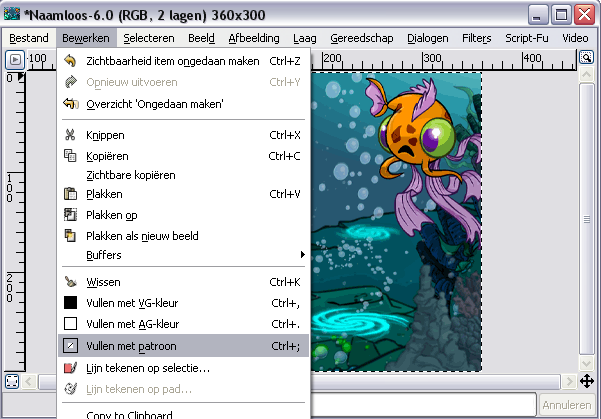Click the zoom-on-resize magnifier icon
The height and width of the screenshot is (419, 601).
(586, 58)
